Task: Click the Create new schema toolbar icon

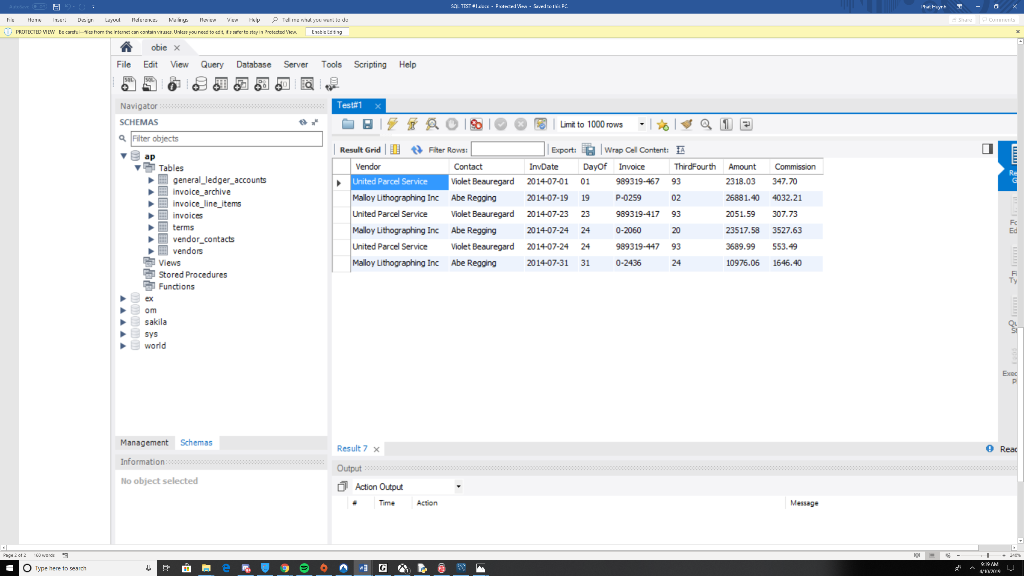Action: click(x=200, y=84)
